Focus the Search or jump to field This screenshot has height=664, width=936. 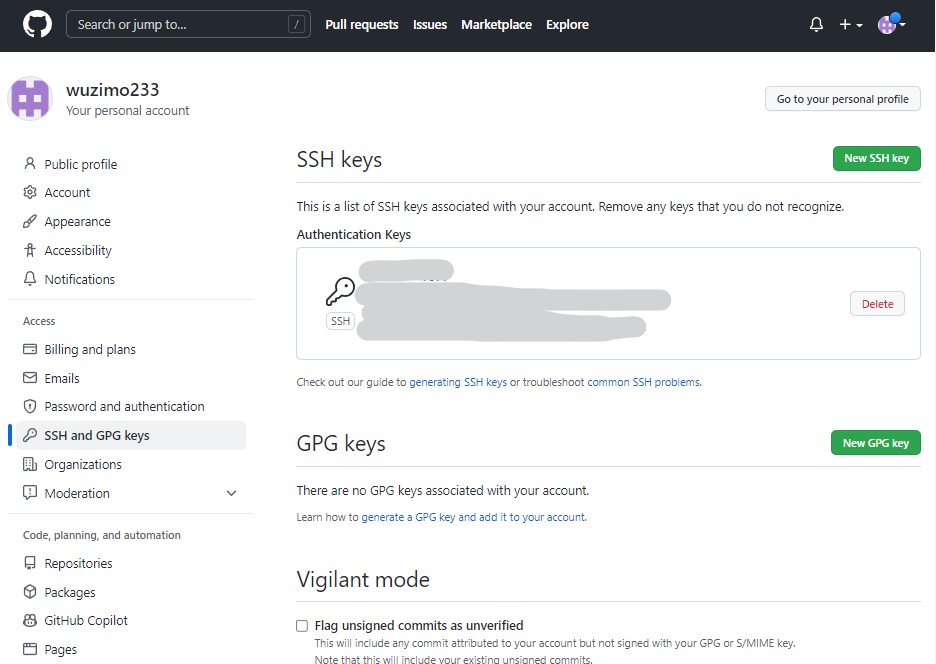(188, 25)
